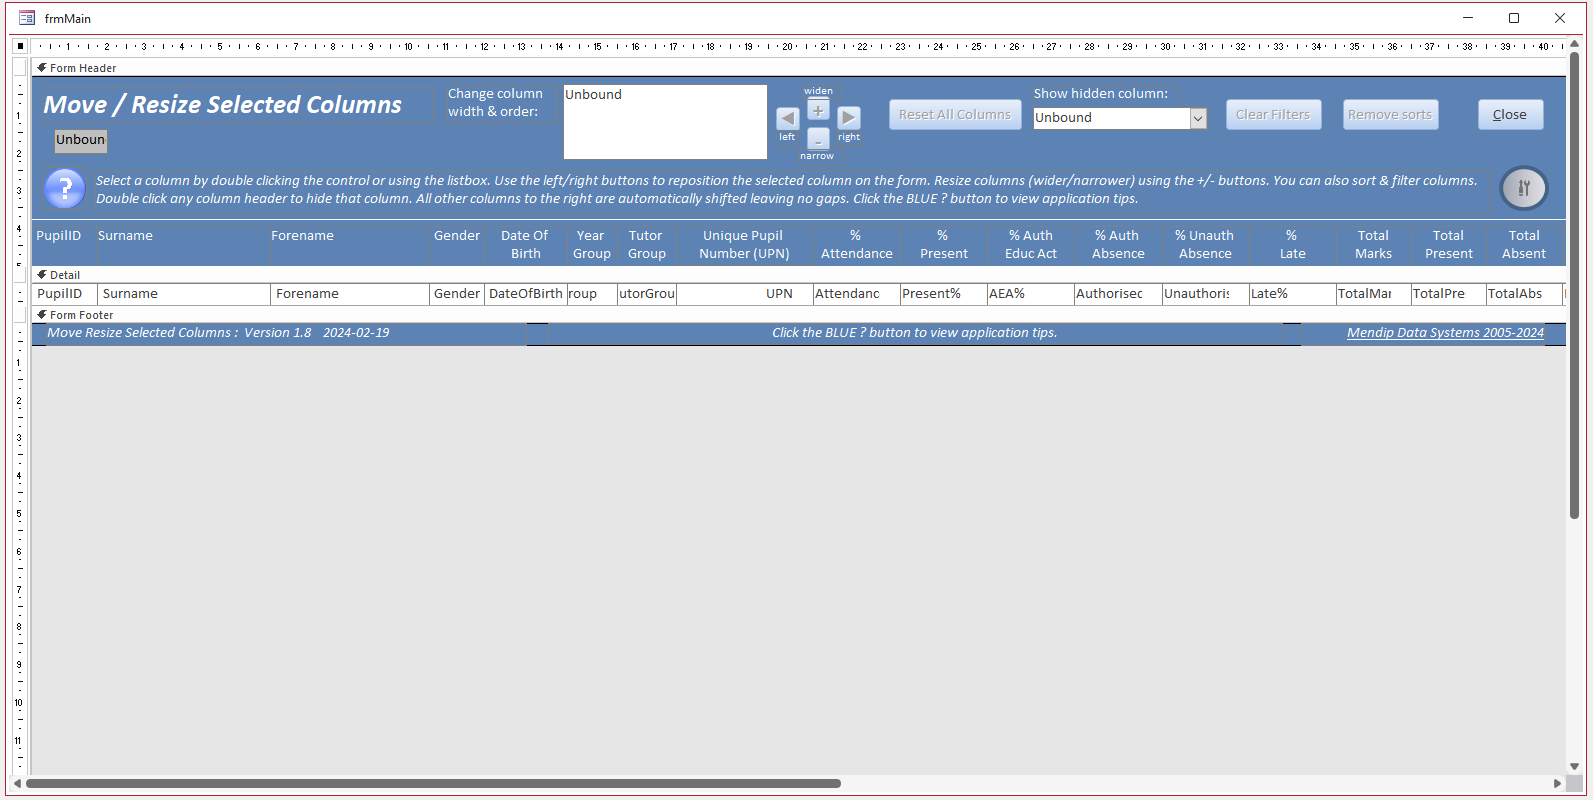Image resolution: width=1593 pixels, height=800 pixels.
Task: Maximize the frmMain window
Action: click(1514, 18)
